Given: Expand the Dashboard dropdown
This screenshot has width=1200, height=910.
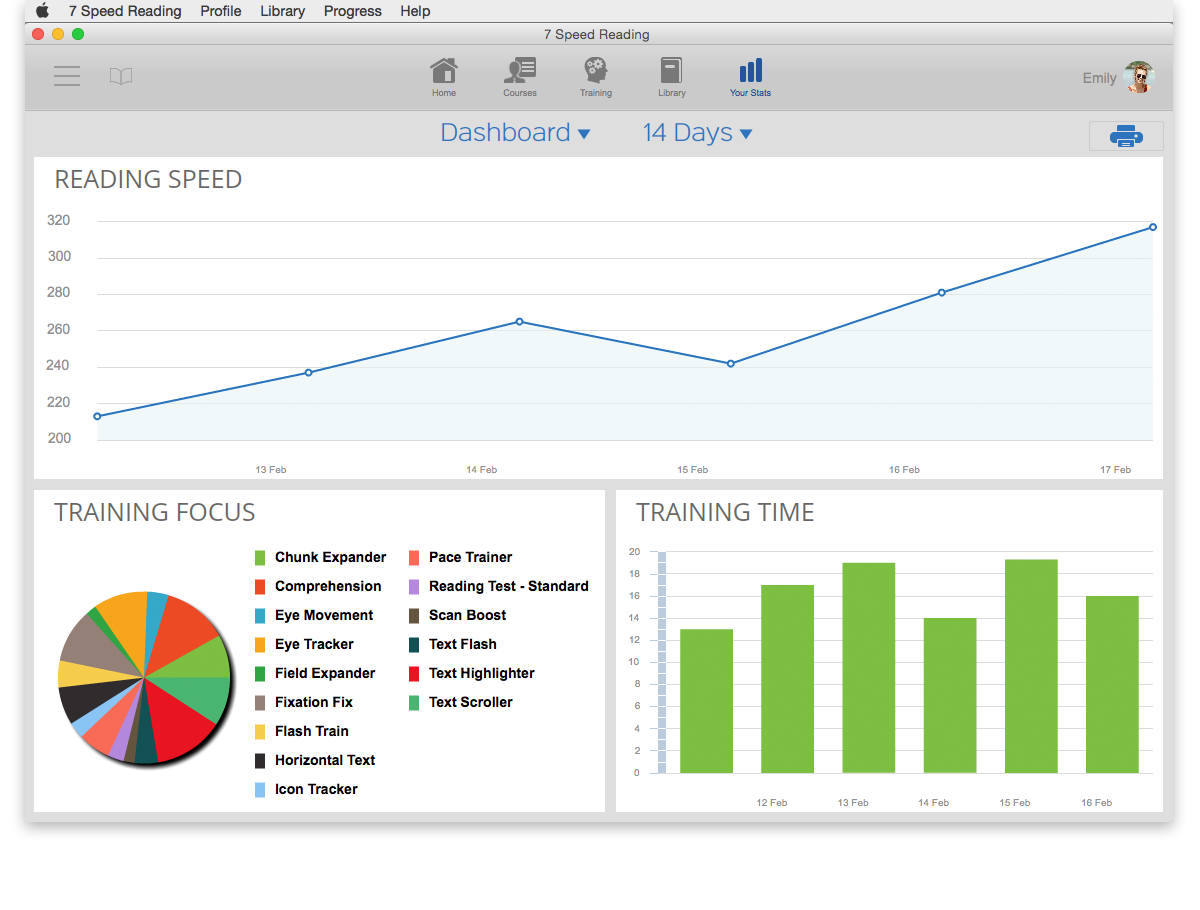Looking at the screenshot, I should (x=516, y=133).
